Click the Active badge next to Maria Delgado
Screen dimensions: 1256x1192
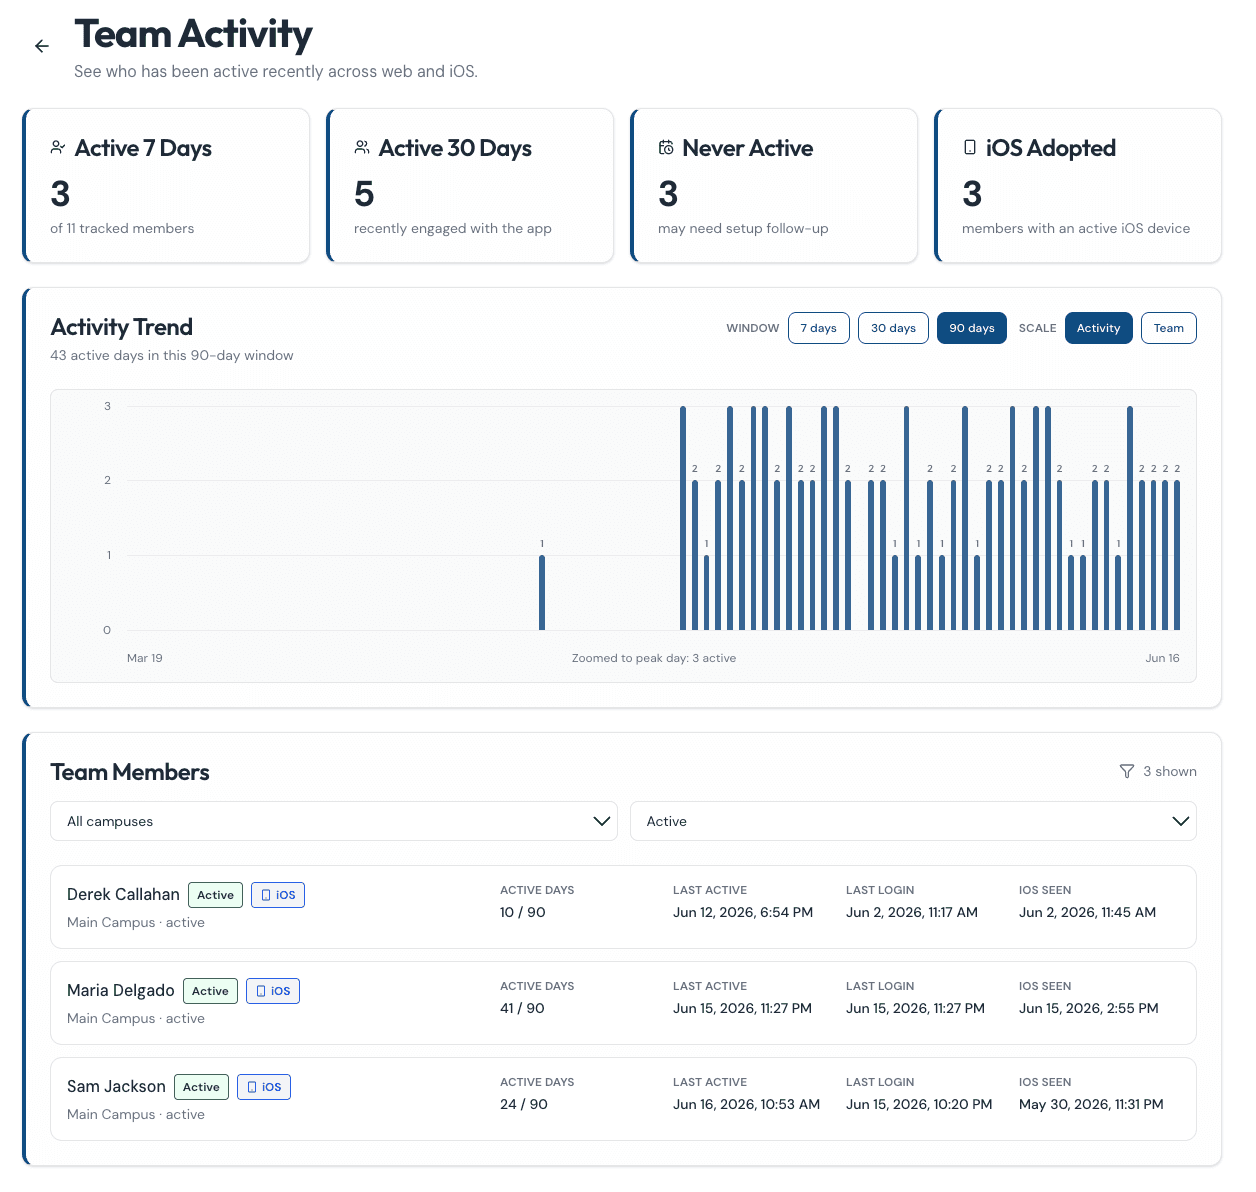tap(210, 991)
